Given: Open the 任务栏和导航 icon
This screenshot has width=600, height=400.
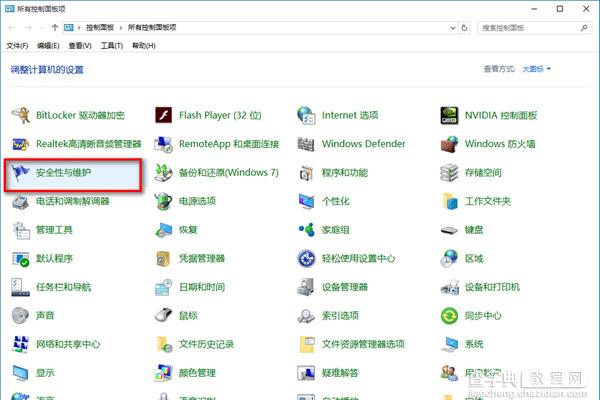Looking at the screenshot, I should (21, 287).
